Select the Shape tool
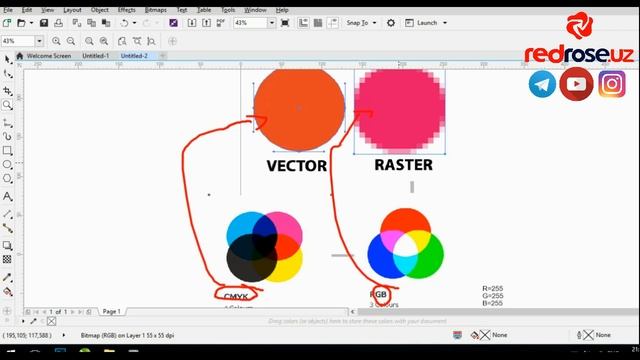Image resolution: width=640 pixels, height=360 pixels. tap(7, 74)
